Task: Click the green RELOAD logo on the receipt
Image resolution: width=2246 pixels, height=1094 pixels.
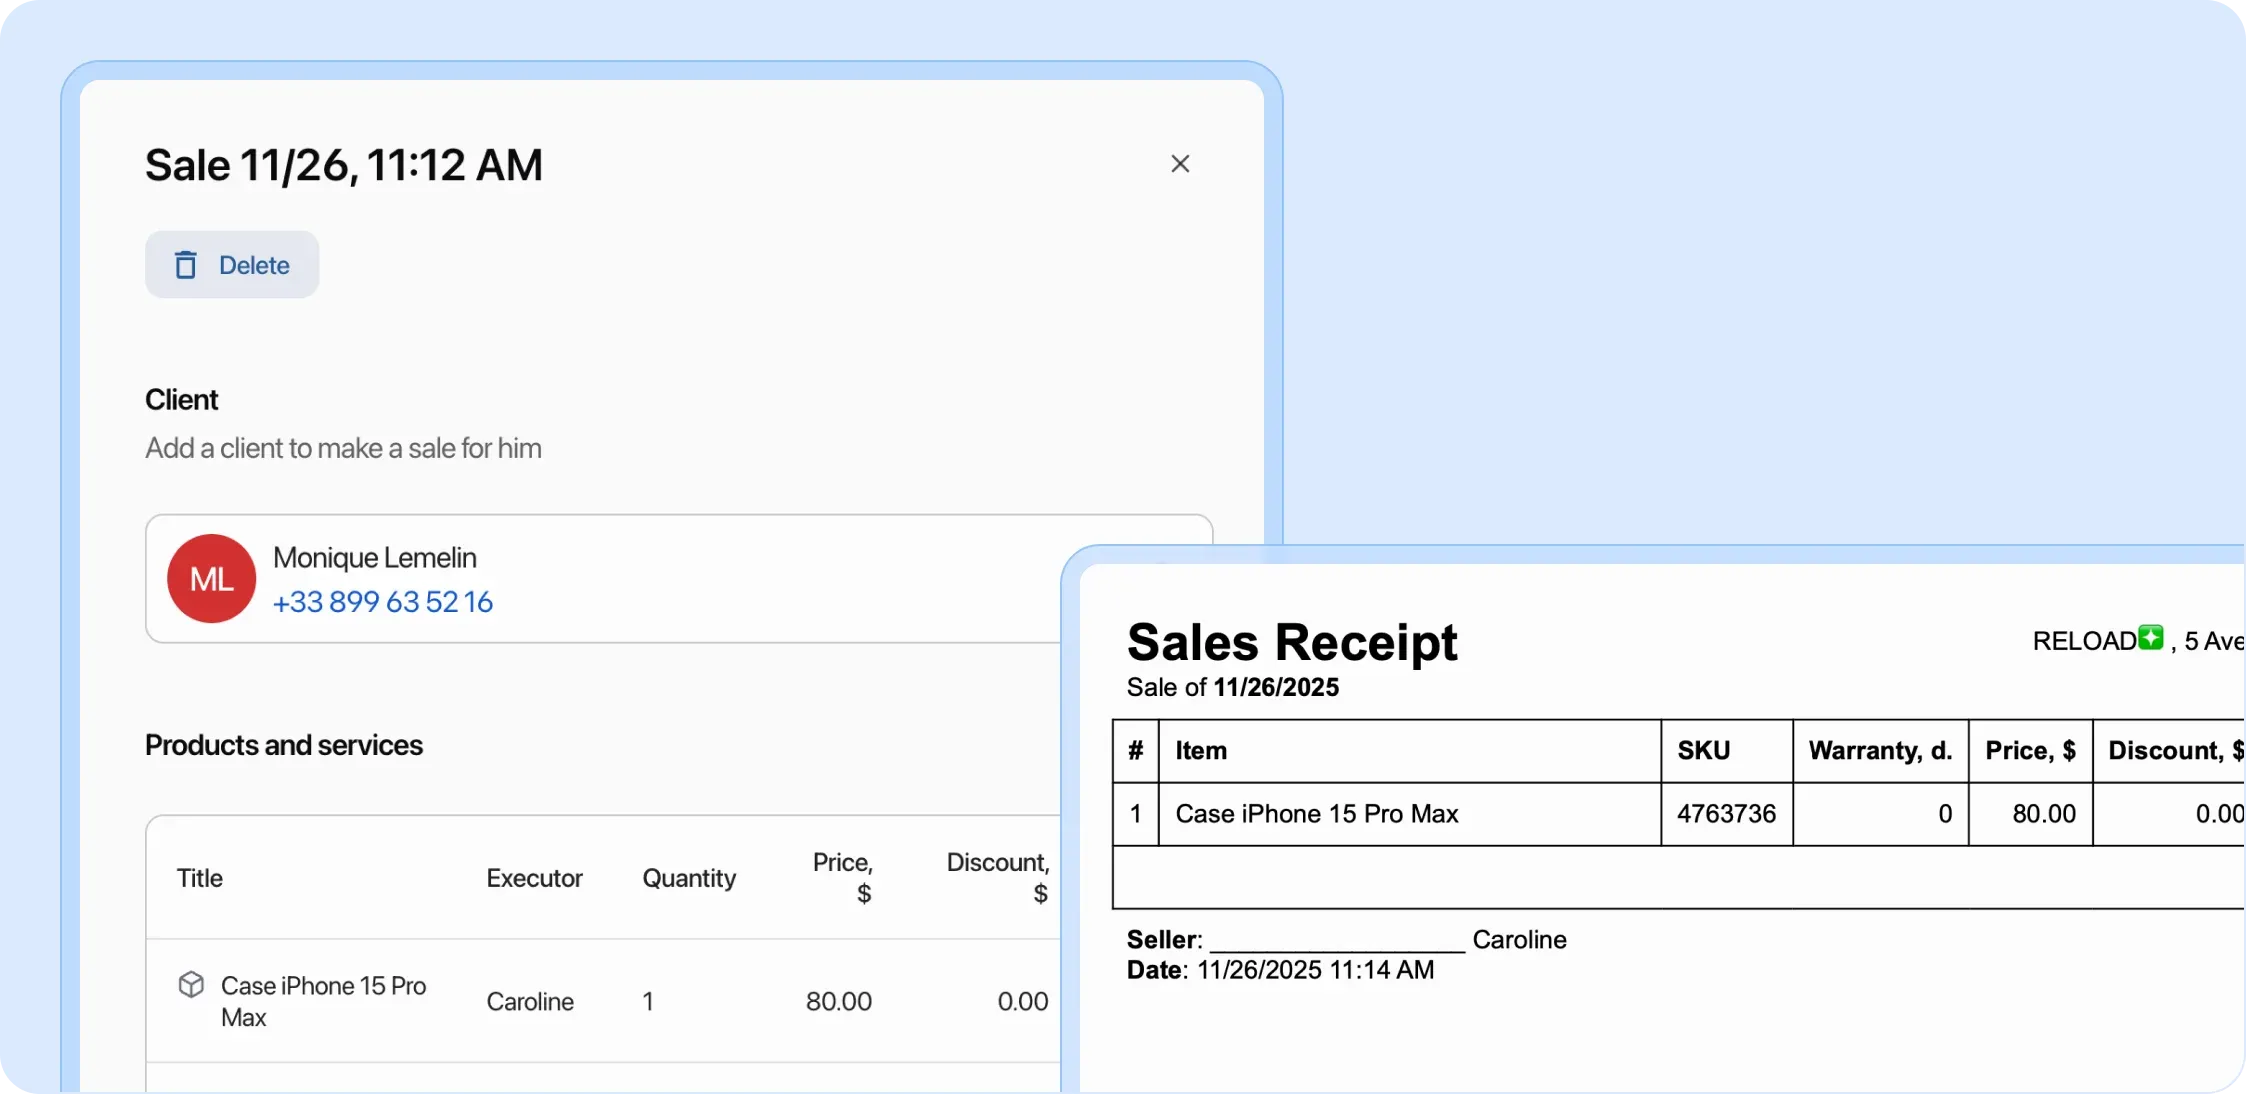Action: click(2149, 639)
